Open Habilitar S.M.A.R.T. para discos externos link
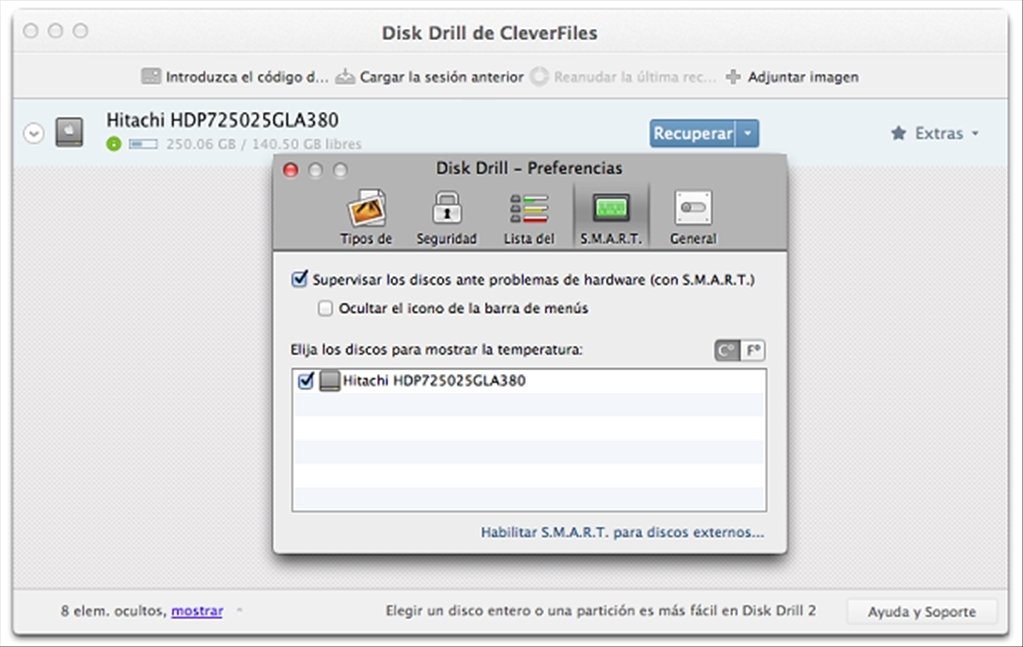The width and height of the screenshot is (1023, 647). pos(622,532)
